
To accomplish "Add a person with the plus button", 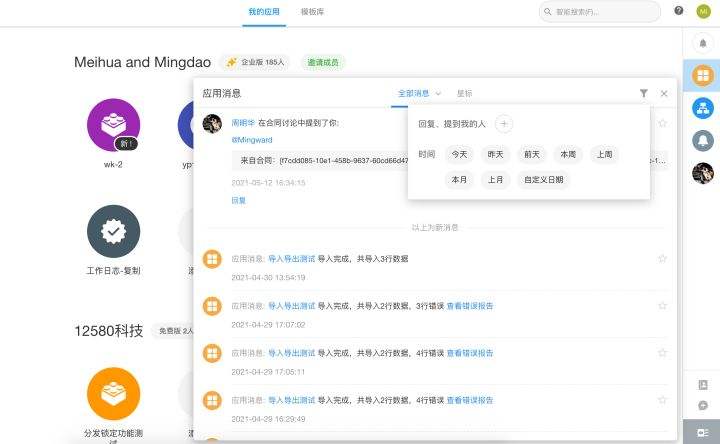I will [504, 124].
